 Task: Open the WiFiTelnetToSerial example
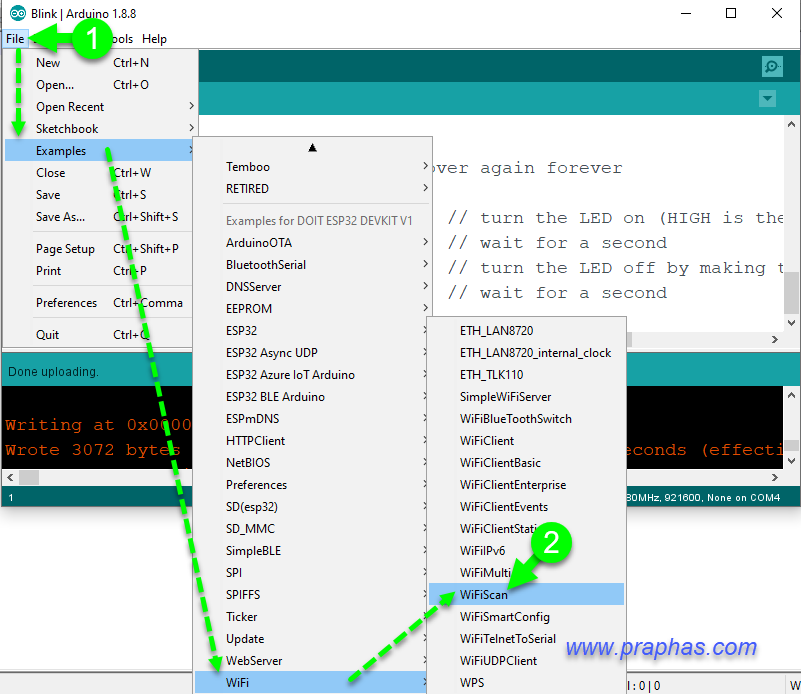(526, 638)
